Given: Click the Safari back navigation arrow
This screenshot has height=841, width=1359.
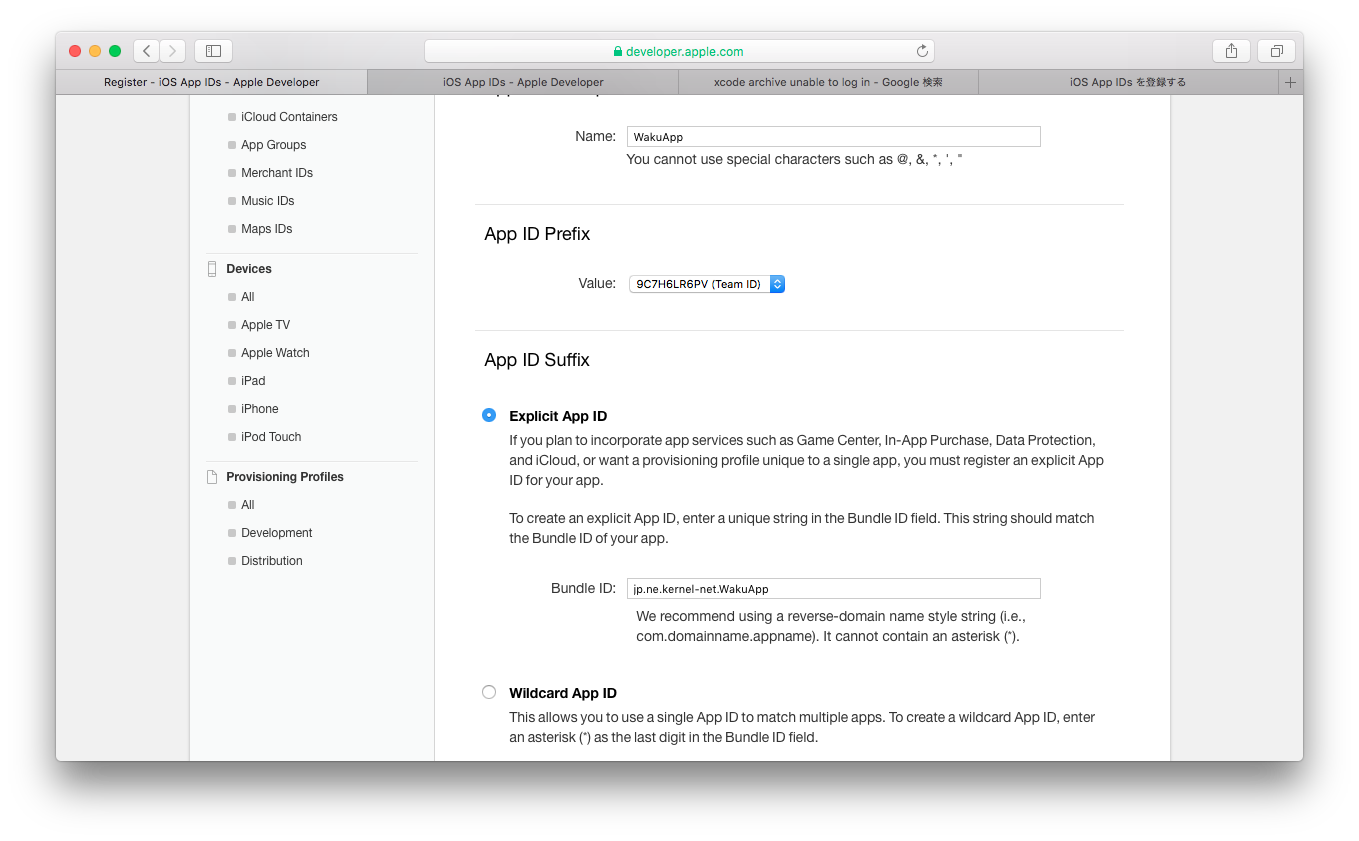Looking at the screenshot, I should (147, 51).
